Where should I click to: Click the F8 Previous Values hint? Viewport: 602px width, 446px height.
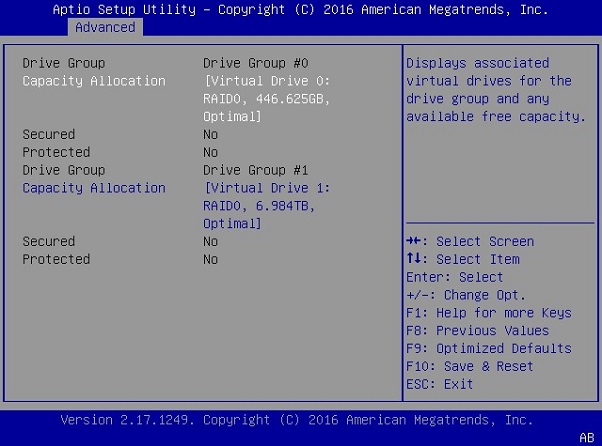coord(478,331)
